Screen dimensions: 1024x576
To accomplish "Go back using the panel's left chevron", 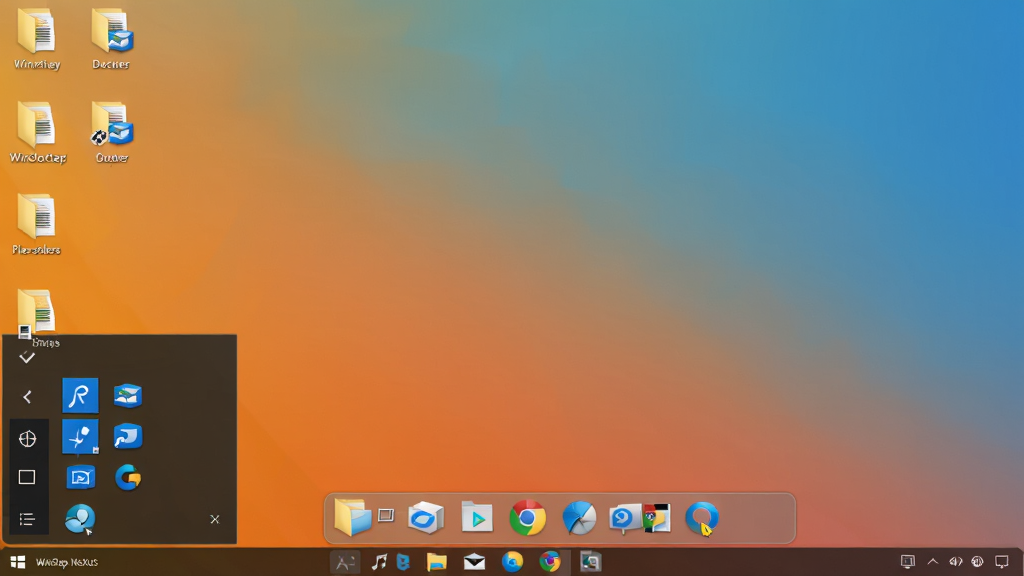I will coord(27,396).
